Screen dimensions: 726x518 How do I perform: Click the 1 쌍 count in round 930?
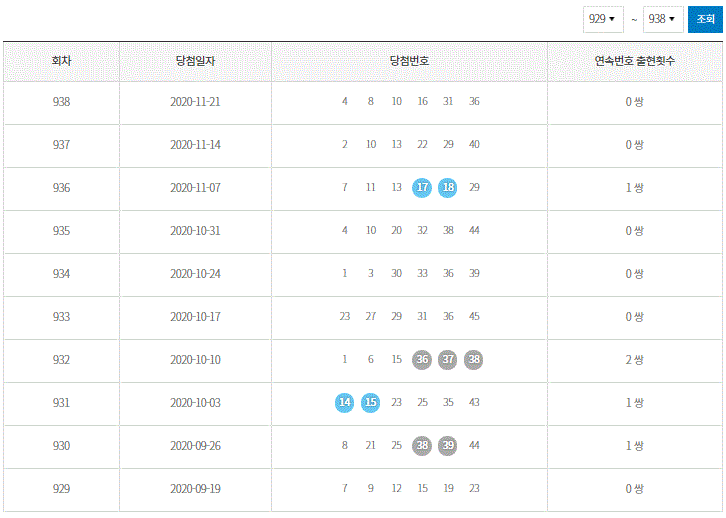point(635,446)
